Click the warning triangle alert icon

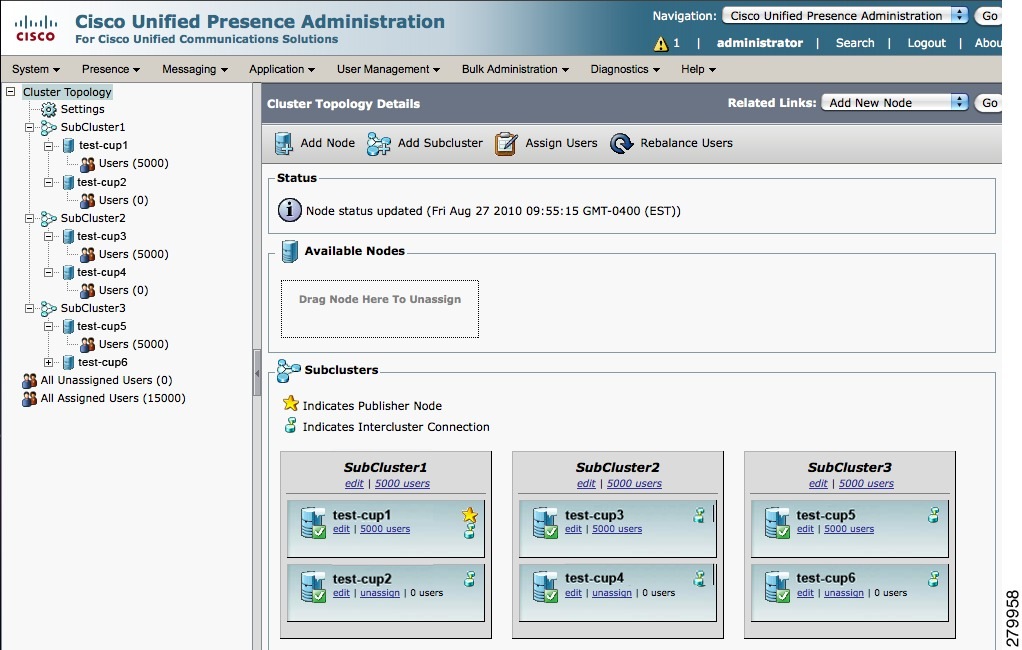[x=659, y=43]
